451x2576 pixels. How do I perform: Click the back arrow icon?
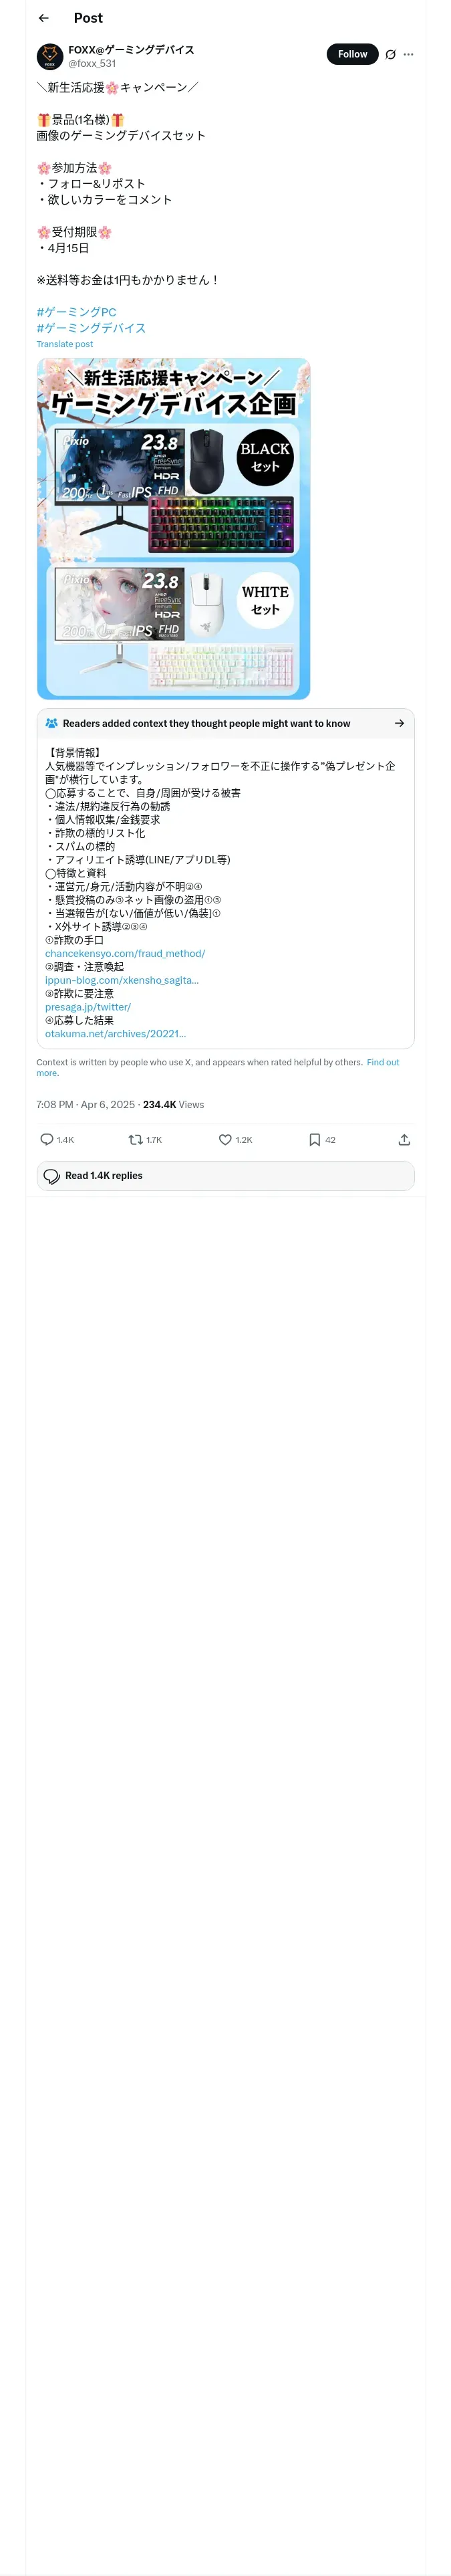click(x=43, y=18)
